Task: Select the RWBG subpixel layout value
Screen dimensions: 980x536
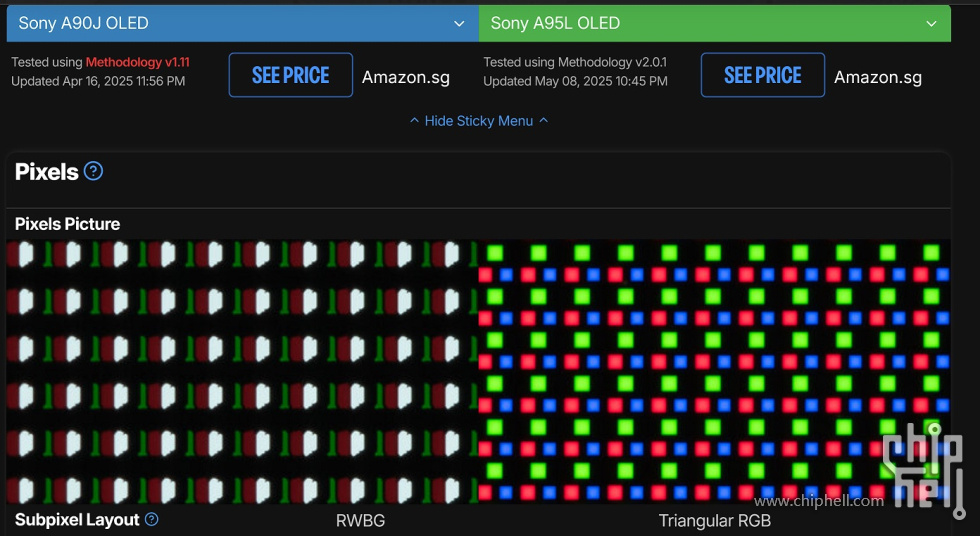Action: 360,520
